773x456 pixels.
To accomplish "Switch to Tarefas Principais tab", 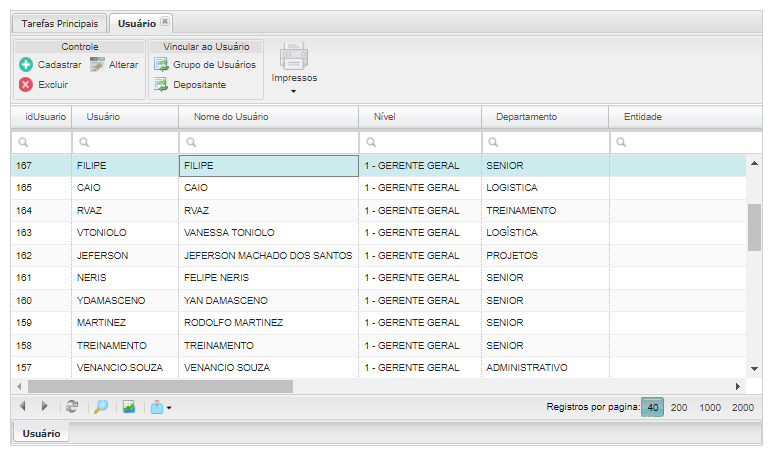I will [60, 23].
